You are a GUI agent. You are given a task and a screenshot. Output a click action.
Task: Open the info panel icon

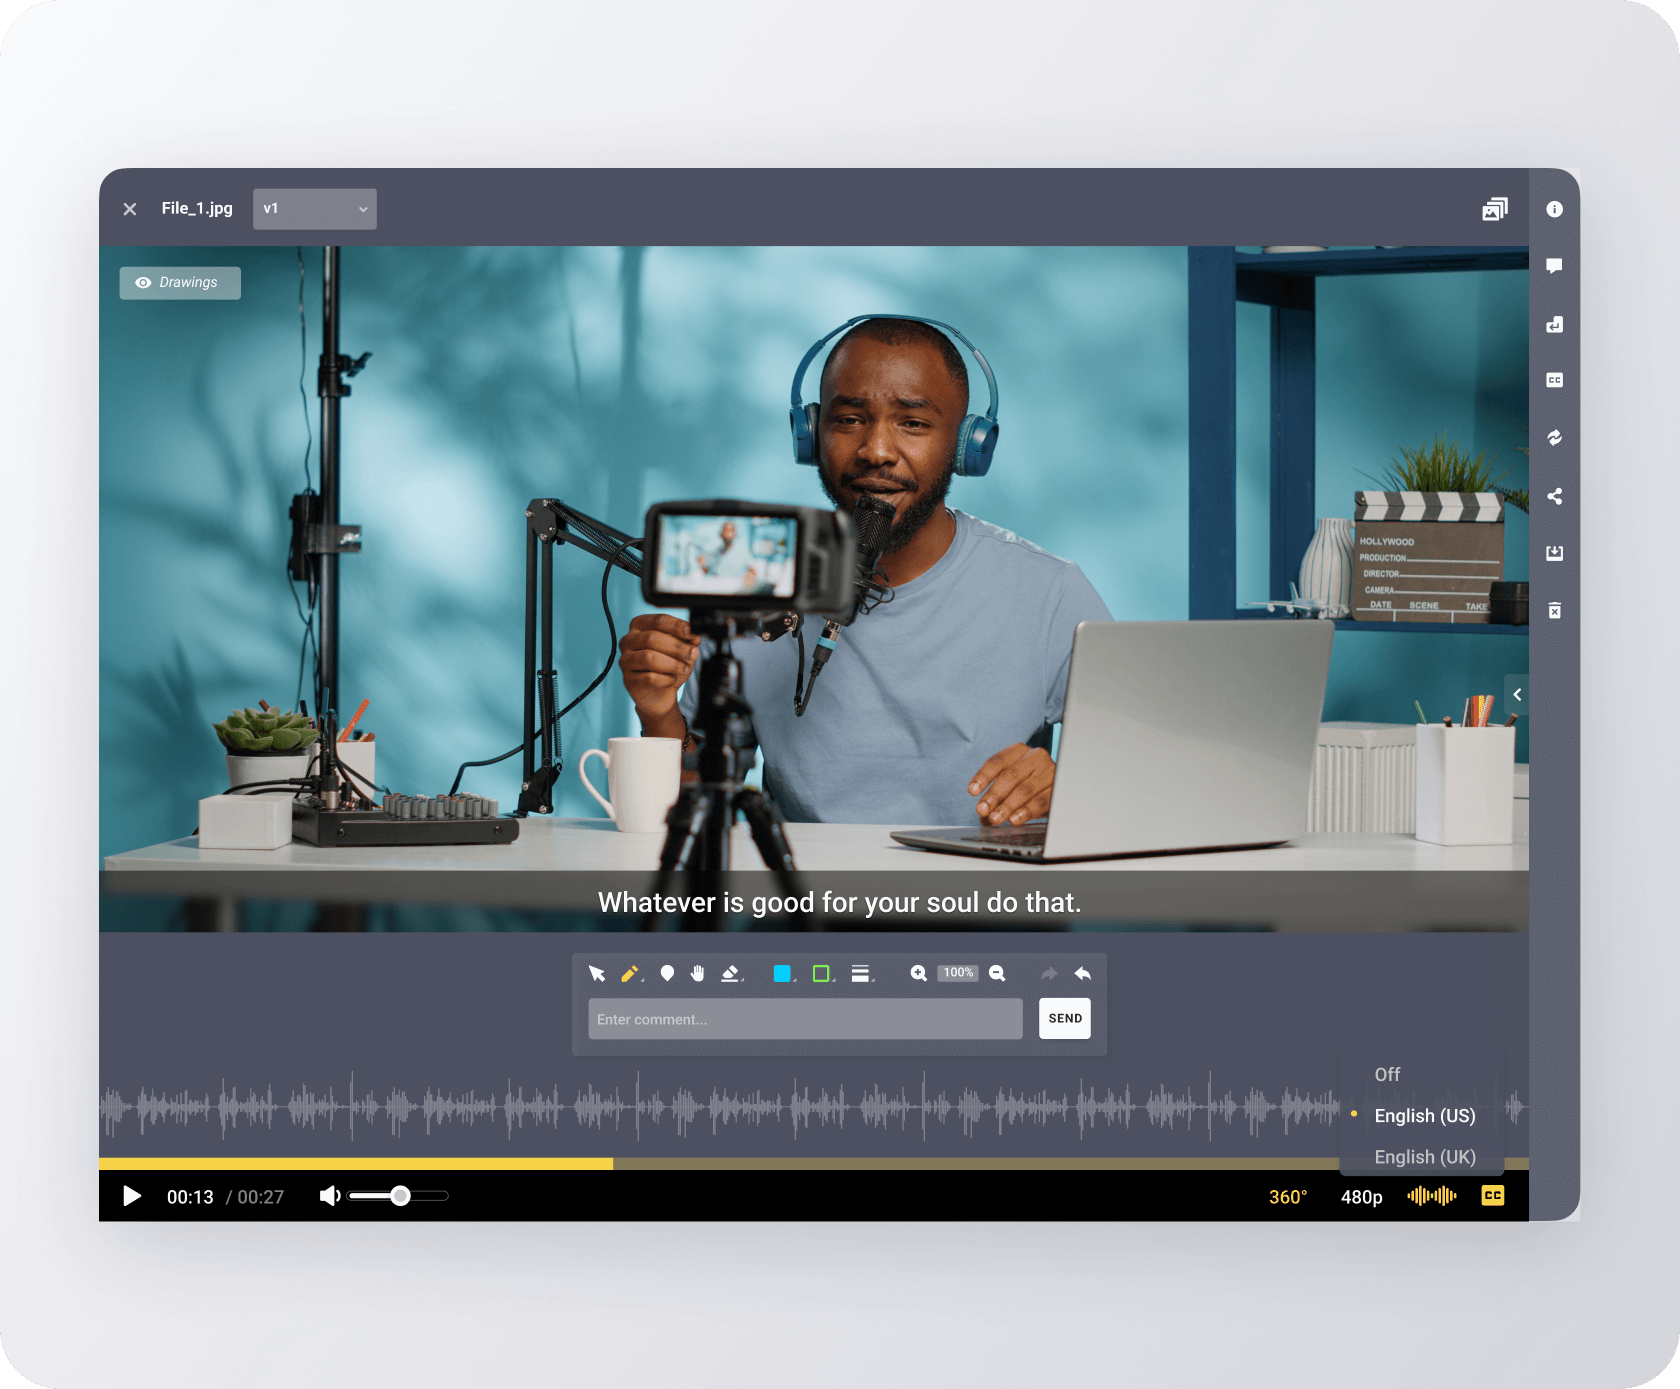1554,209
